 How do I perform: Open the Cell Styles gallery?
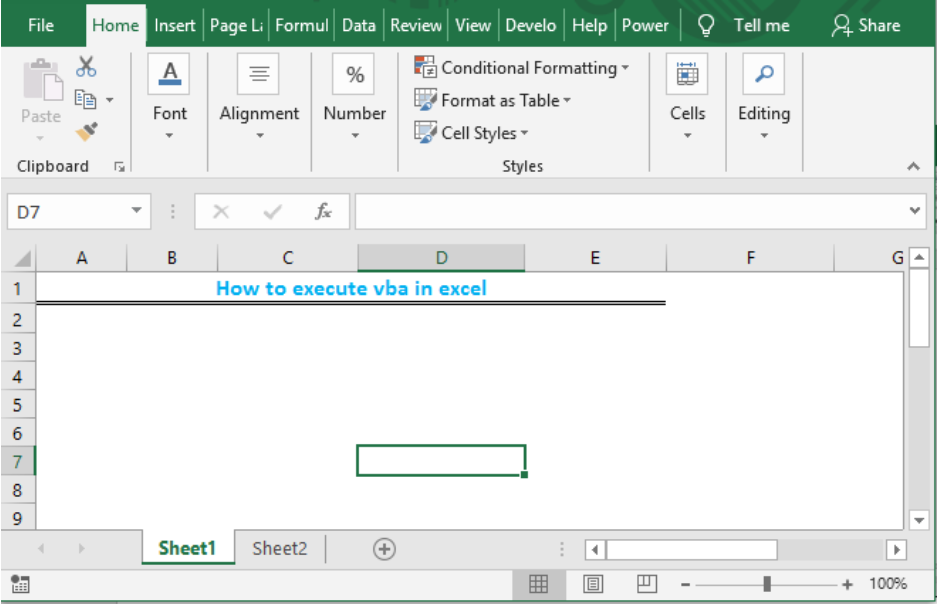pyautogui.click(x=472, y=133)
